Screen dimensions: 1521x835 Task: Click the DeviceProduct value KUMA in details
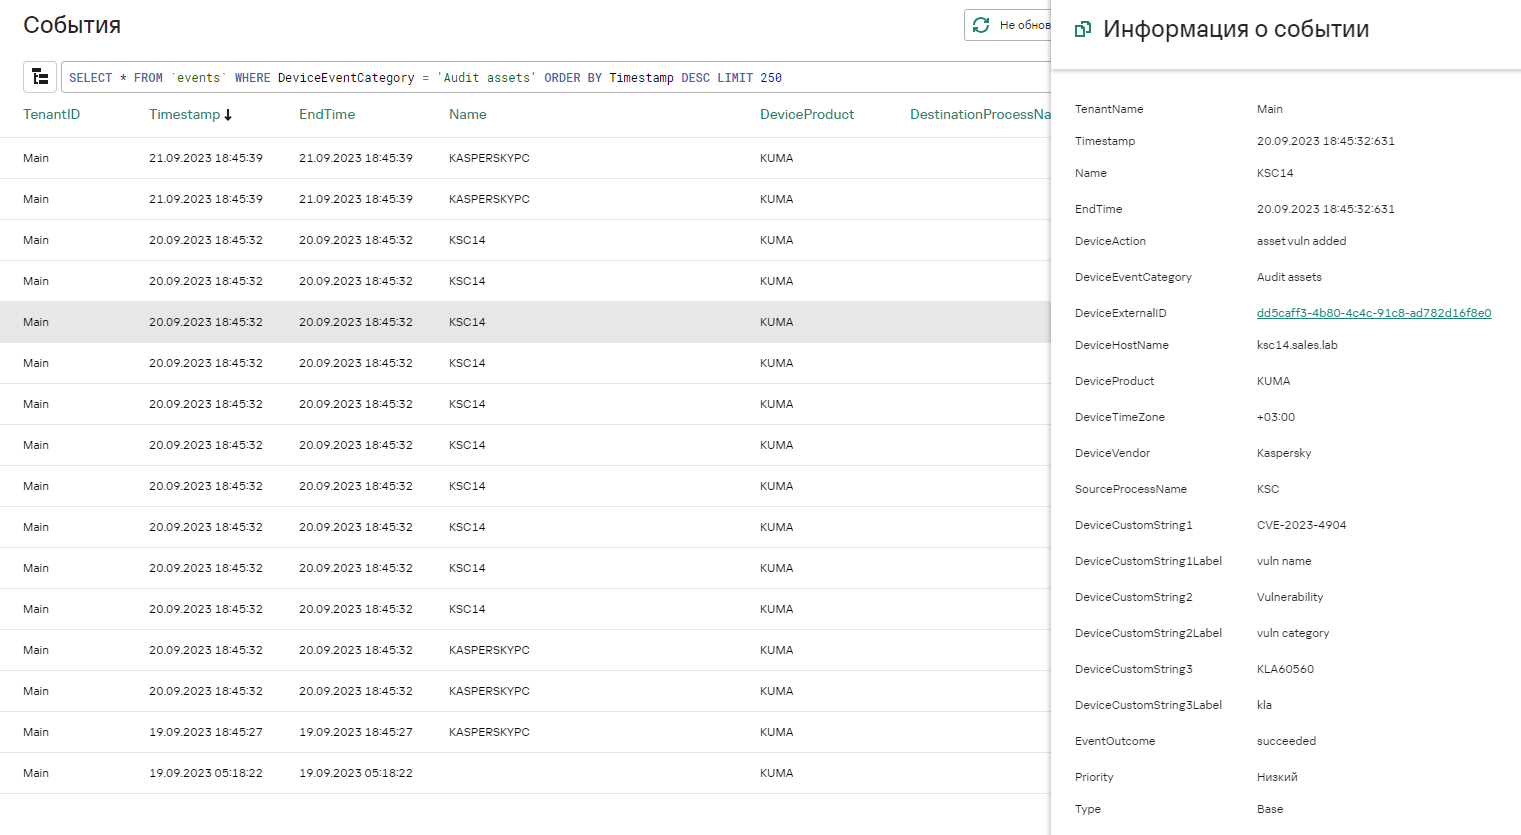(1273, 381)
